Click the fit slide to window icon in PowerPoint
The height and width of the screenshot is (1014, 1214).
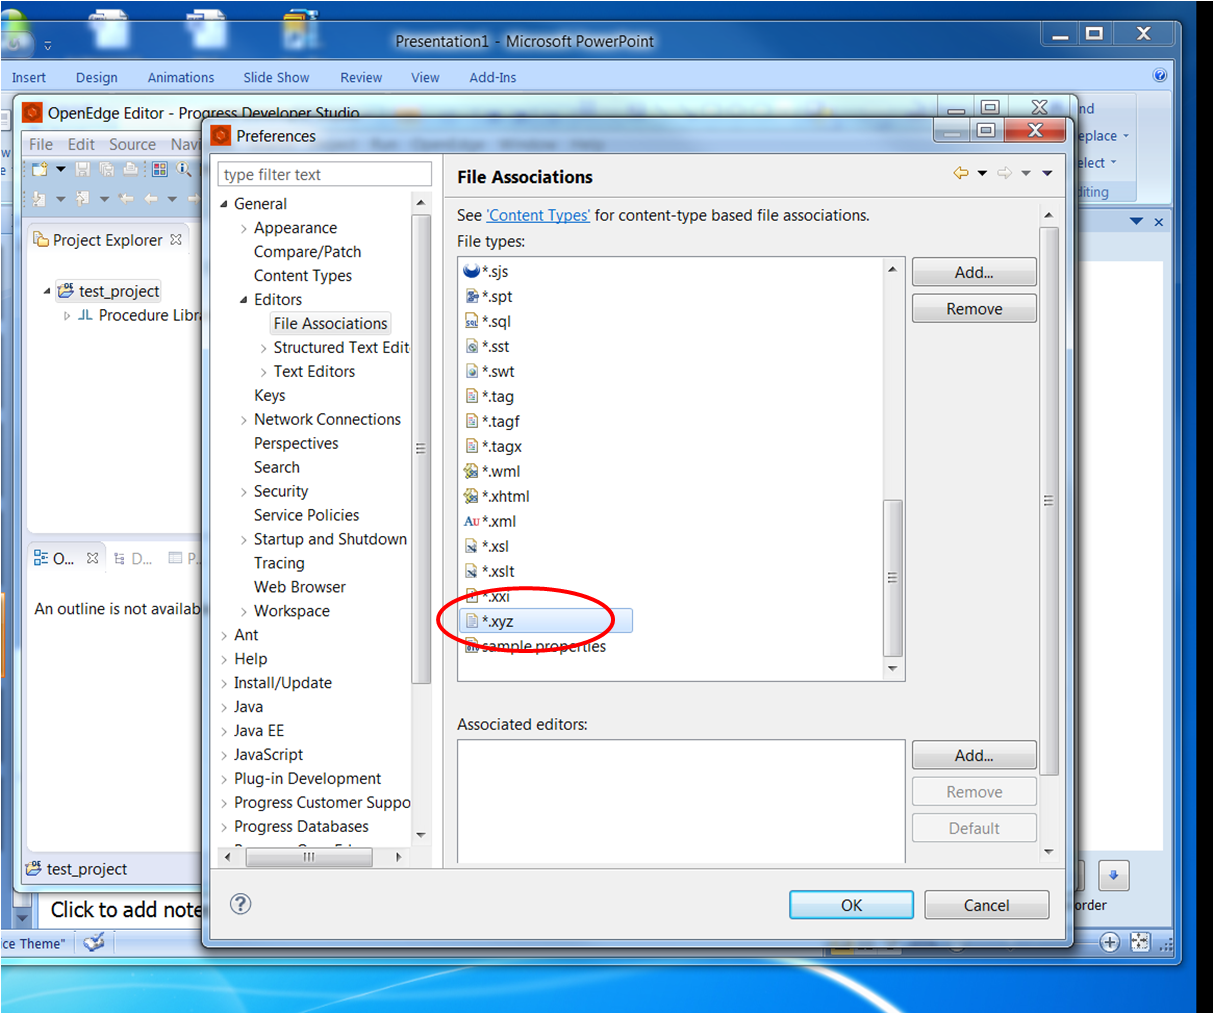pyautogui.click(x=1140, y=942)
